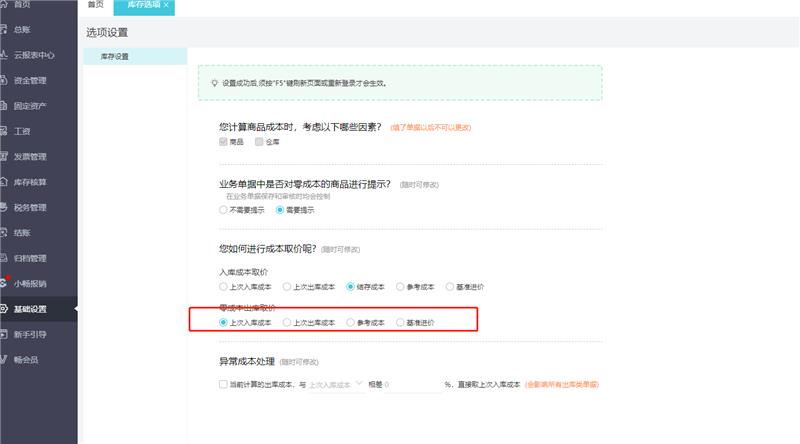Tick the 仓库 cost factor checkbox
Screen dimensions: 800x444
pyautogui.click(x=259, y=142)
